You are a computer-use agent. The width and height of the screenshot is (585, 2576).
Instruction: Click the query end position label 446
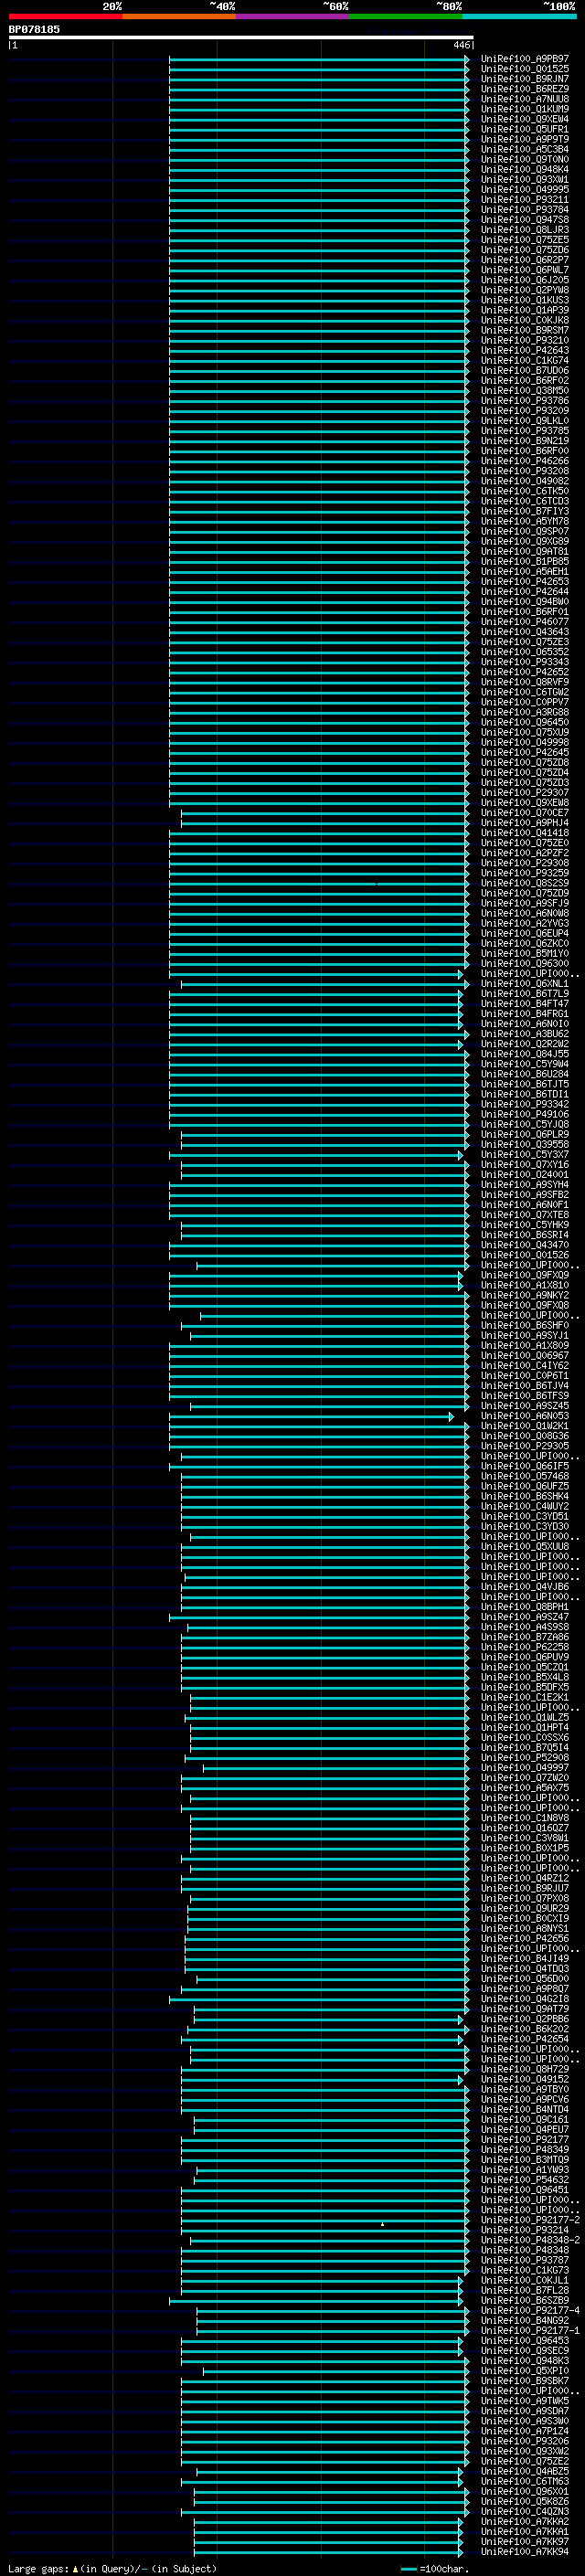coord(461,45)
